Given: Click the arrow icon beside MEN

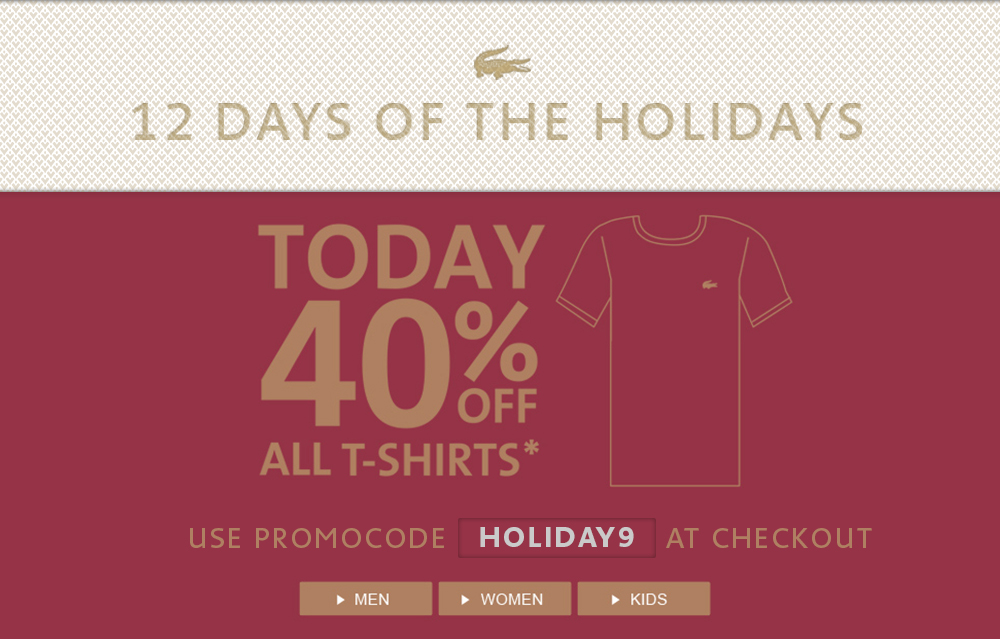Looking at the screenshot, I should pos(341,600).
